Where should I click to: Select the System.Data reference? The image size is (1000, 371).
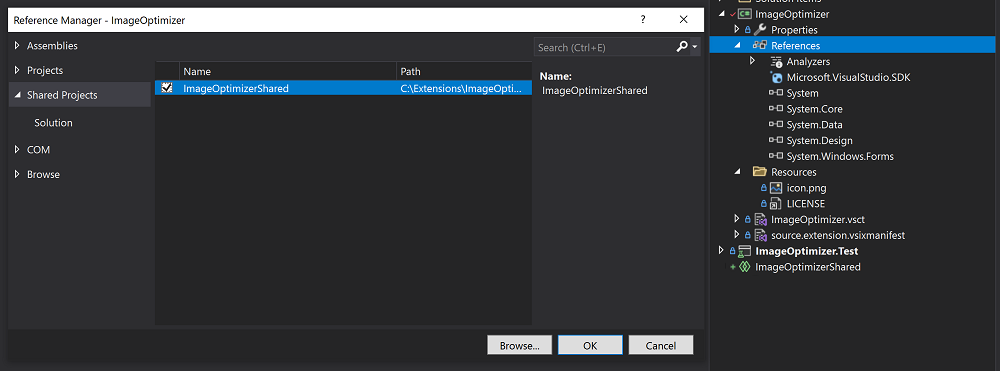[x=814, y=125]
